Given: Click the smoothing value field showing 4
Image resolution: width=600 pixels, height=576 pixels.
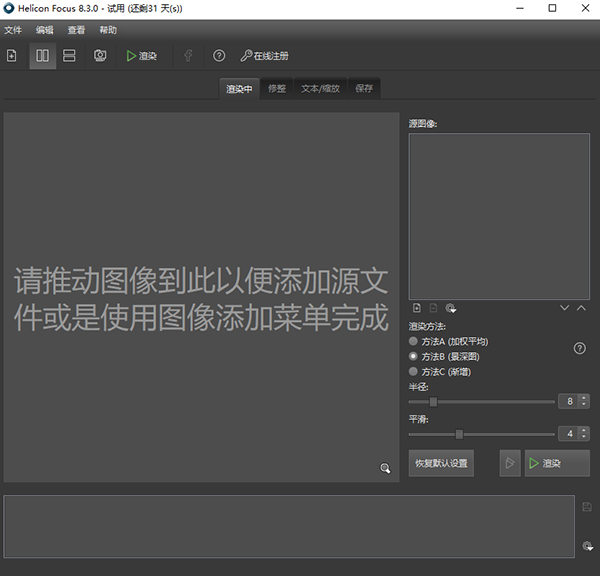Looking at the screenshot, I should (569, 434).
